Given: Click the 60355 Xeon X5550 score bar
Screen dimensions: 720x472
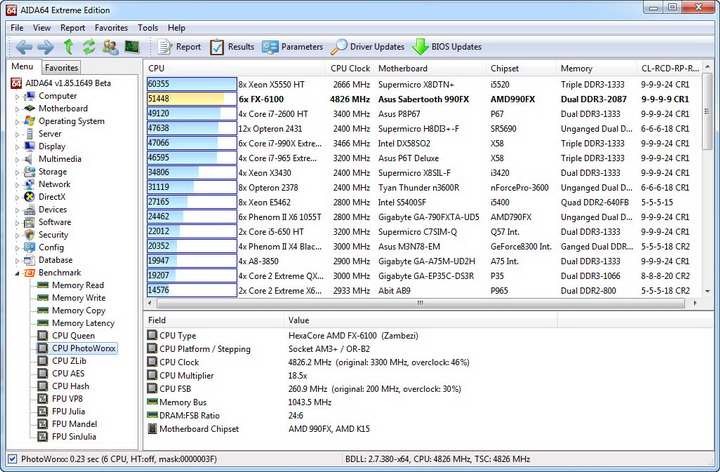Looking at the screenshot, I should click(191, 84).
